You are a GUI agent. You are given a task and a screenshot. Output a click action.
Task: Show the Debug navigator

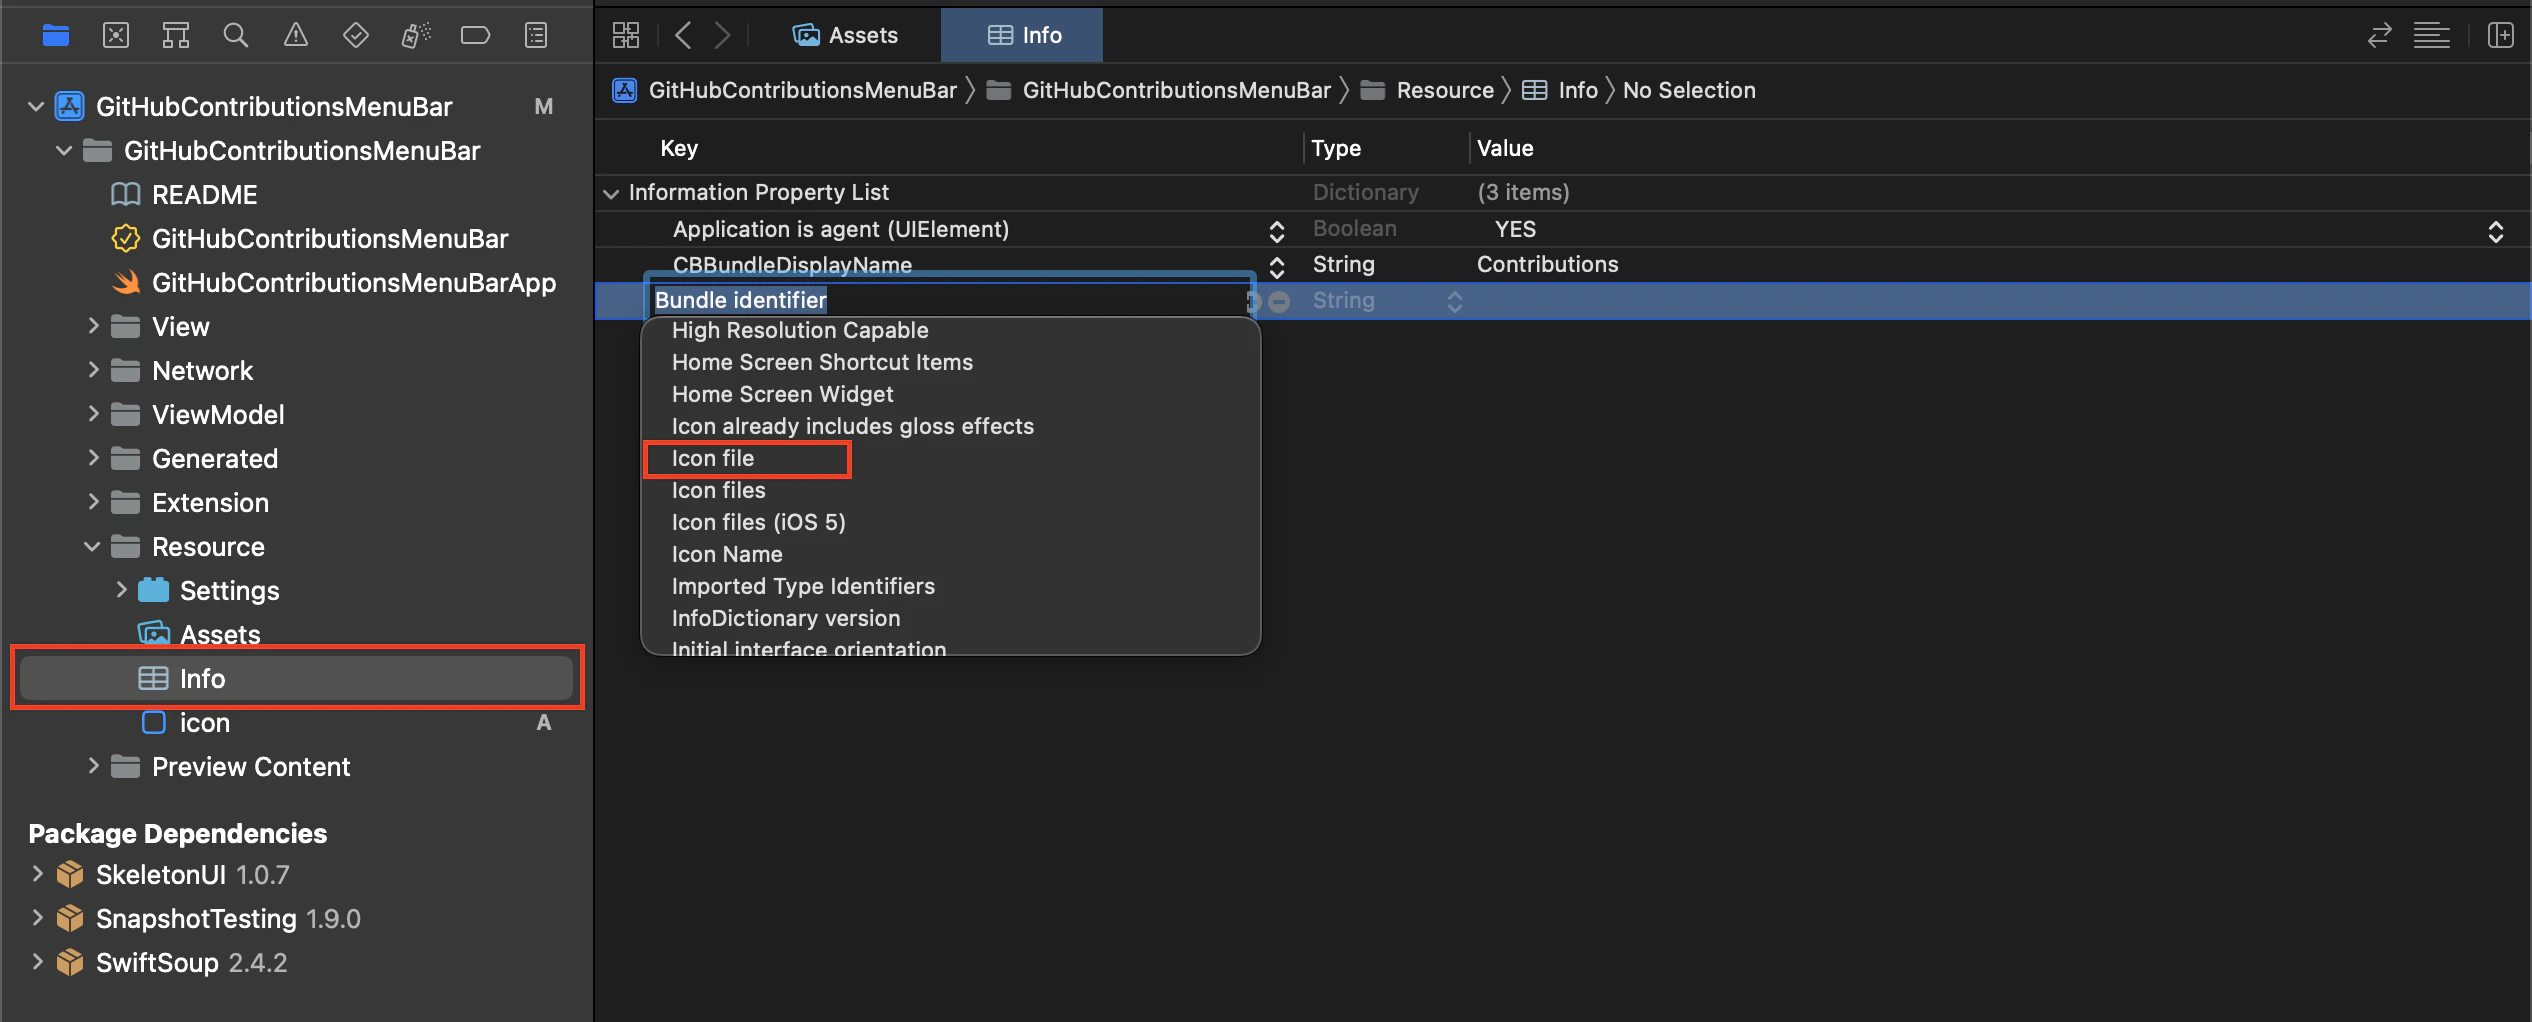pos(416,36)
